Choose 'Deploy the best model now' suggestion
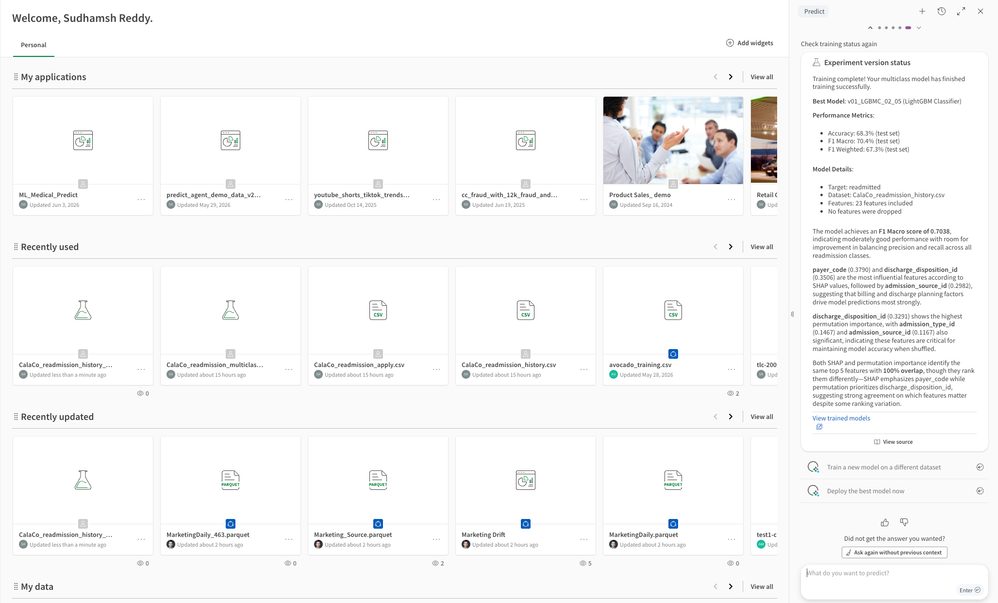The image size is (998, 603). (894, 491)
